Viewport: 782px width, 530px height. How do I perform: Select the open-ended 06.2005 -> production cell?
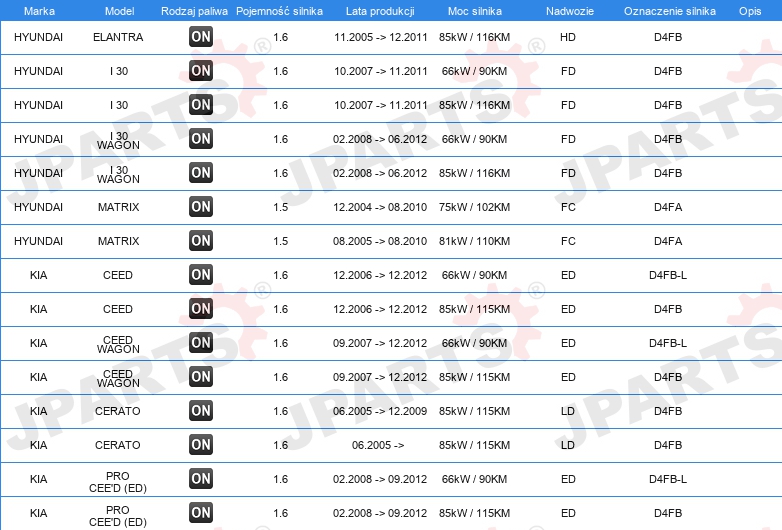(x=378, y=445)
